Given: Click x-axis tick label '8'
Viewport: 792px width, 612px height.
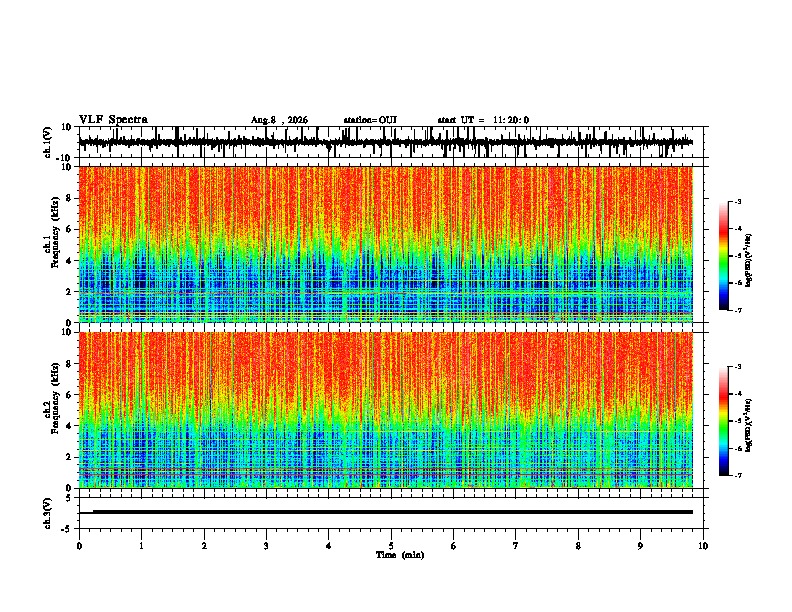Looking at the screenshot, I should [578, 546].
